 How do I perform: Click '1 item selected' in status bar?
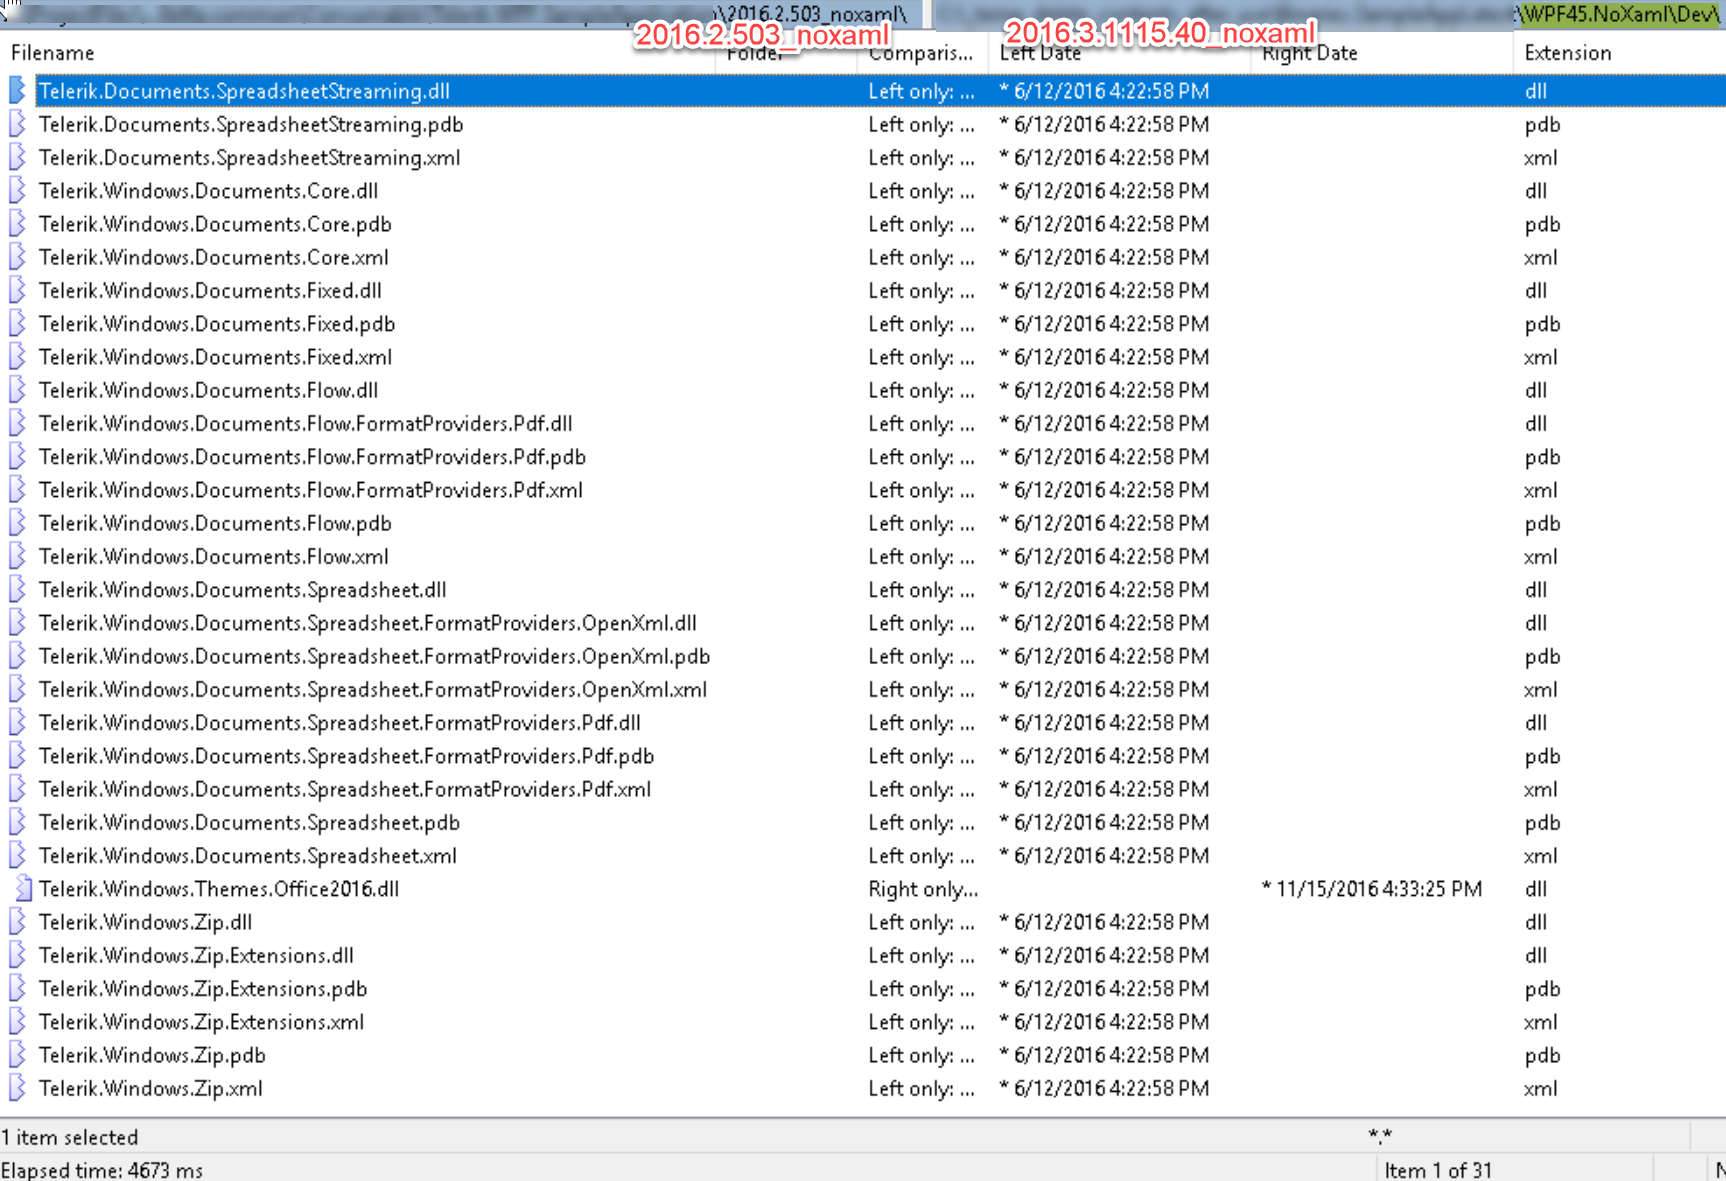[x=69, y=1137]
